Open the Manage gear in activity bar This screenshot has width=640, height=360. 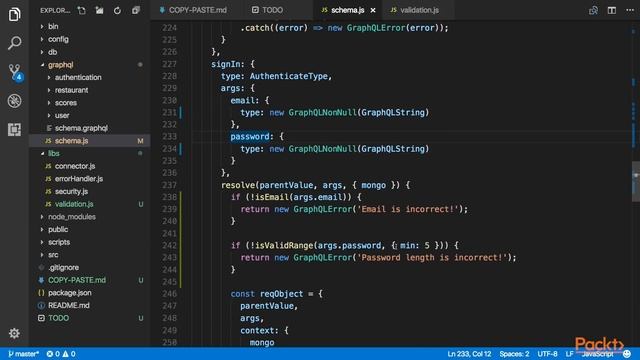point(14,333)
